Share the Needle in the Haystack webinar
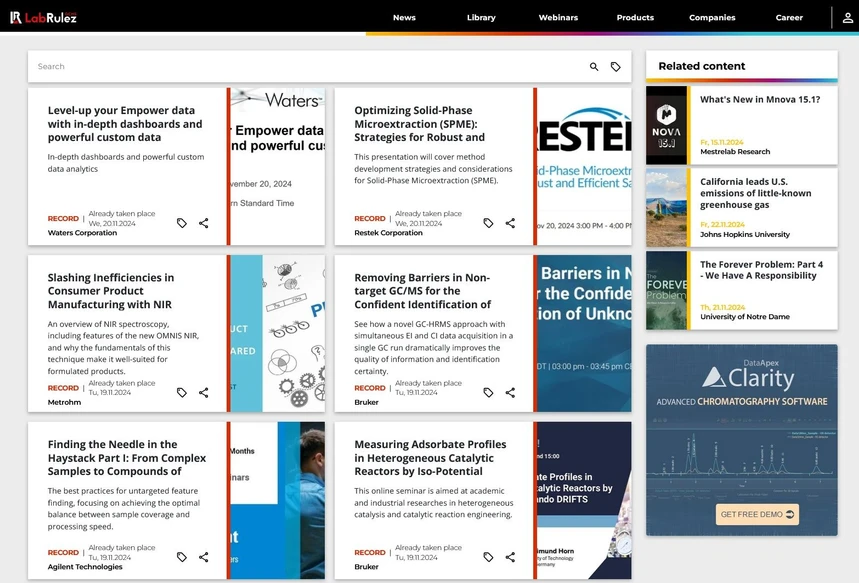Image resolution: width=859 pixels, height=583 pixels. click(x=204, y=557)
